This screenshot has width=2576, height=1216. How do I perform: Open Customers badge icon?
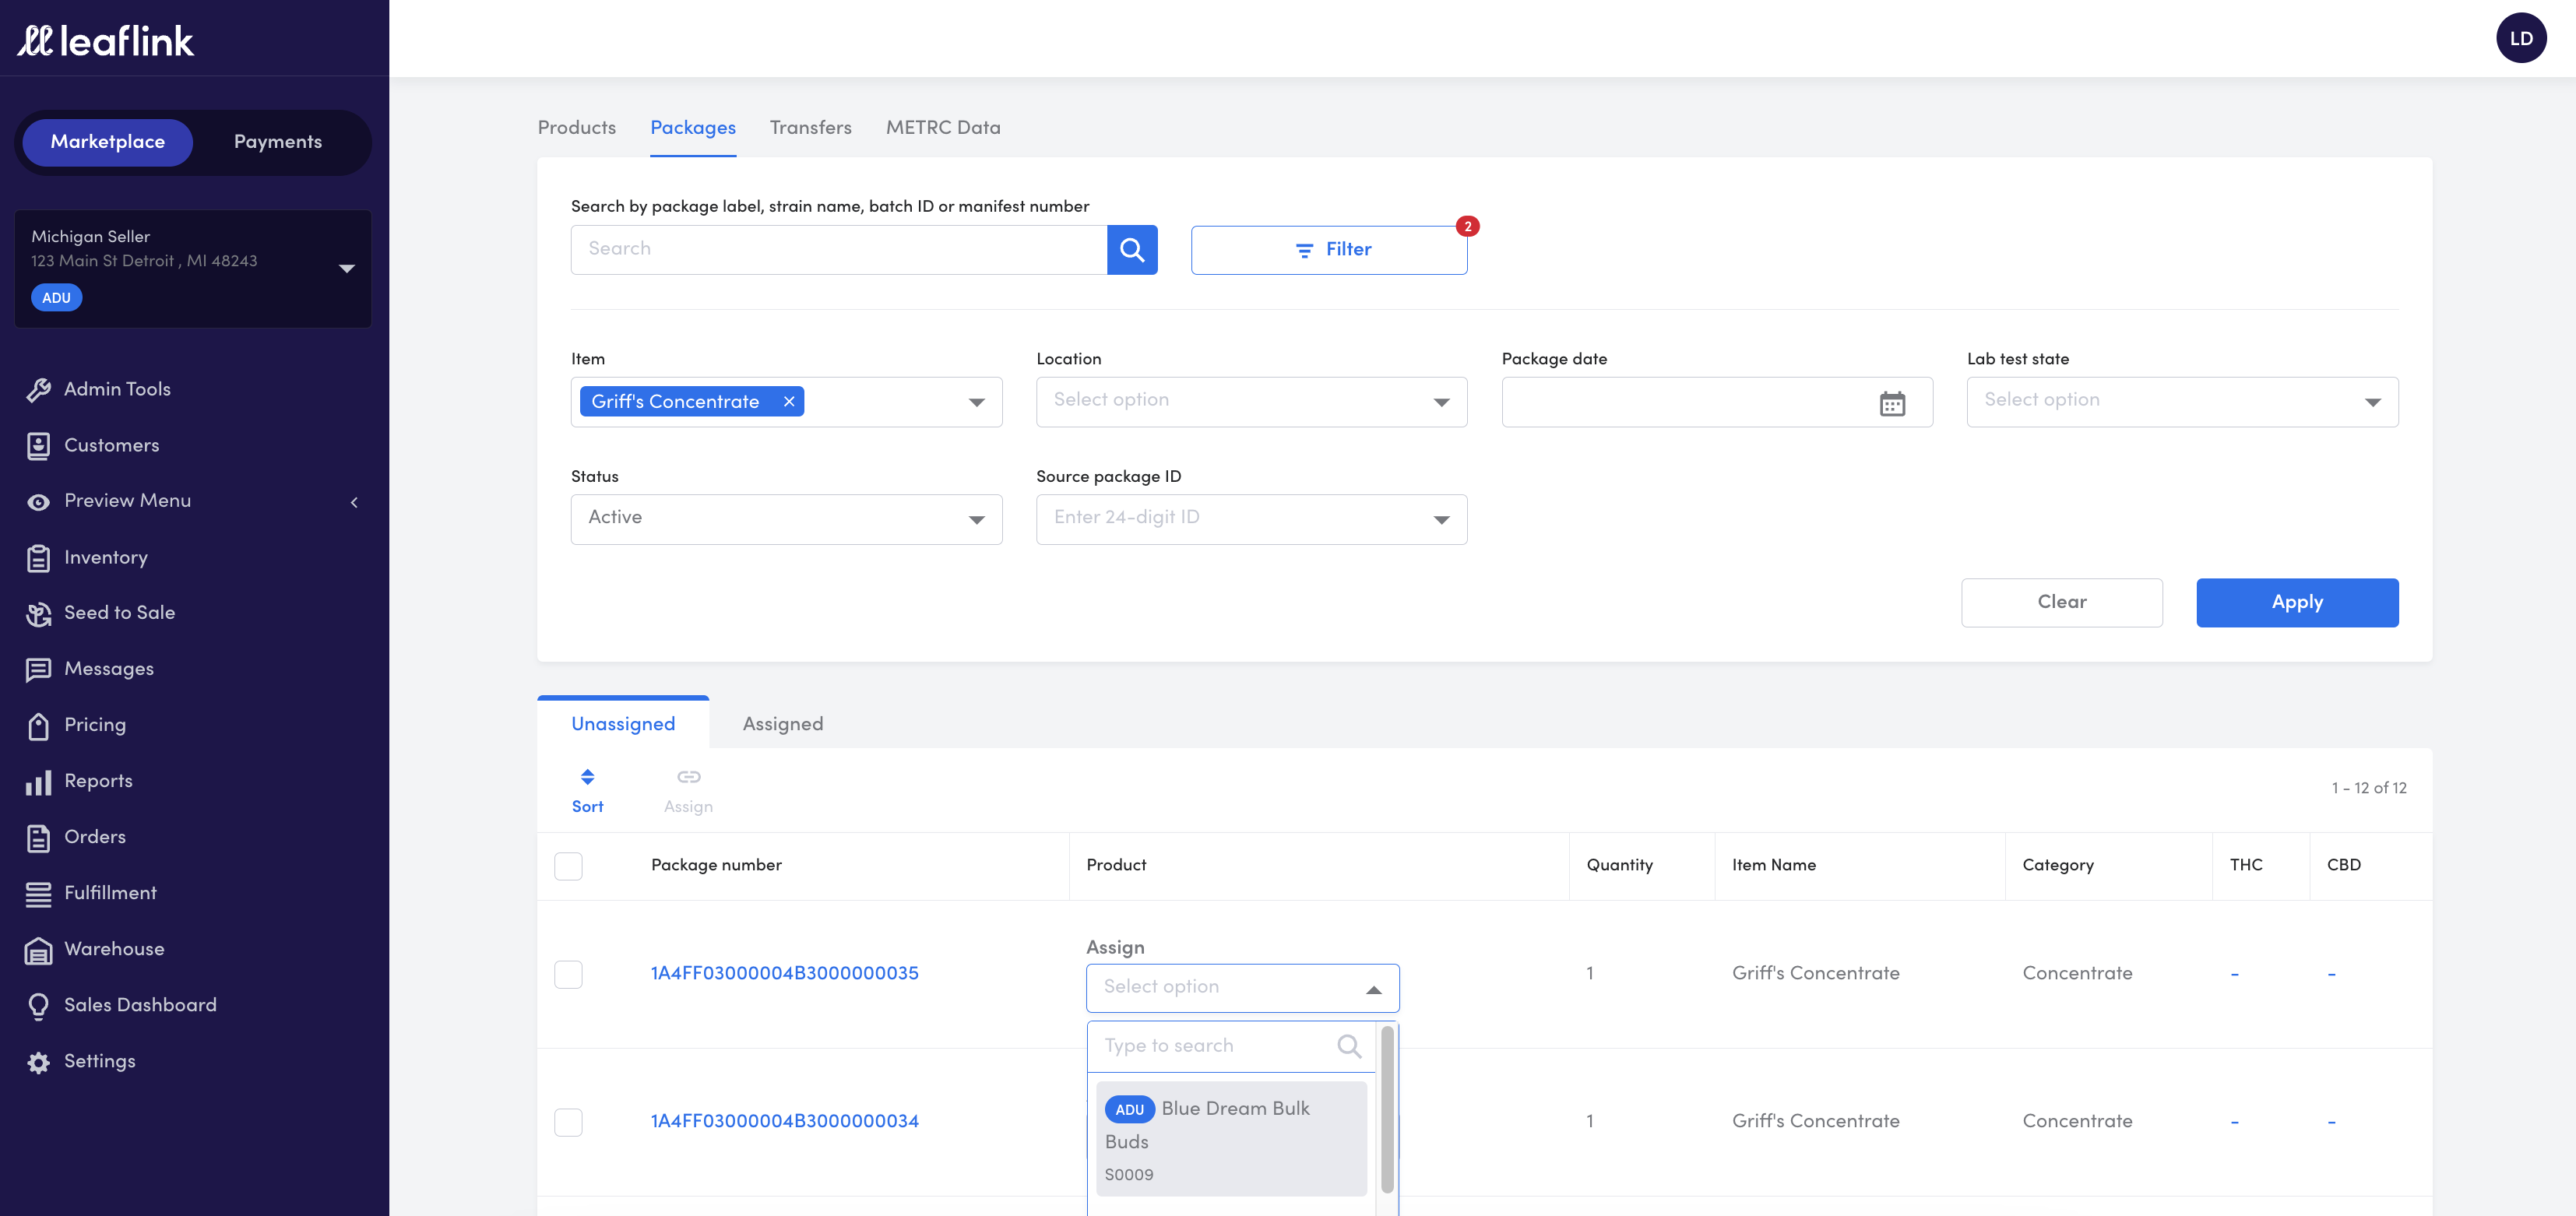tap(38, 445)
